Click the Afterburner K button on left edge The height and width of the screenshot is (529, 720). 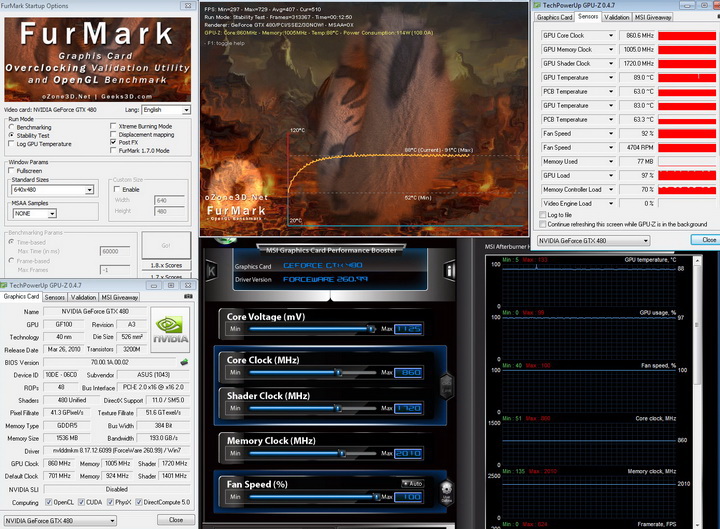coord(210,270)
